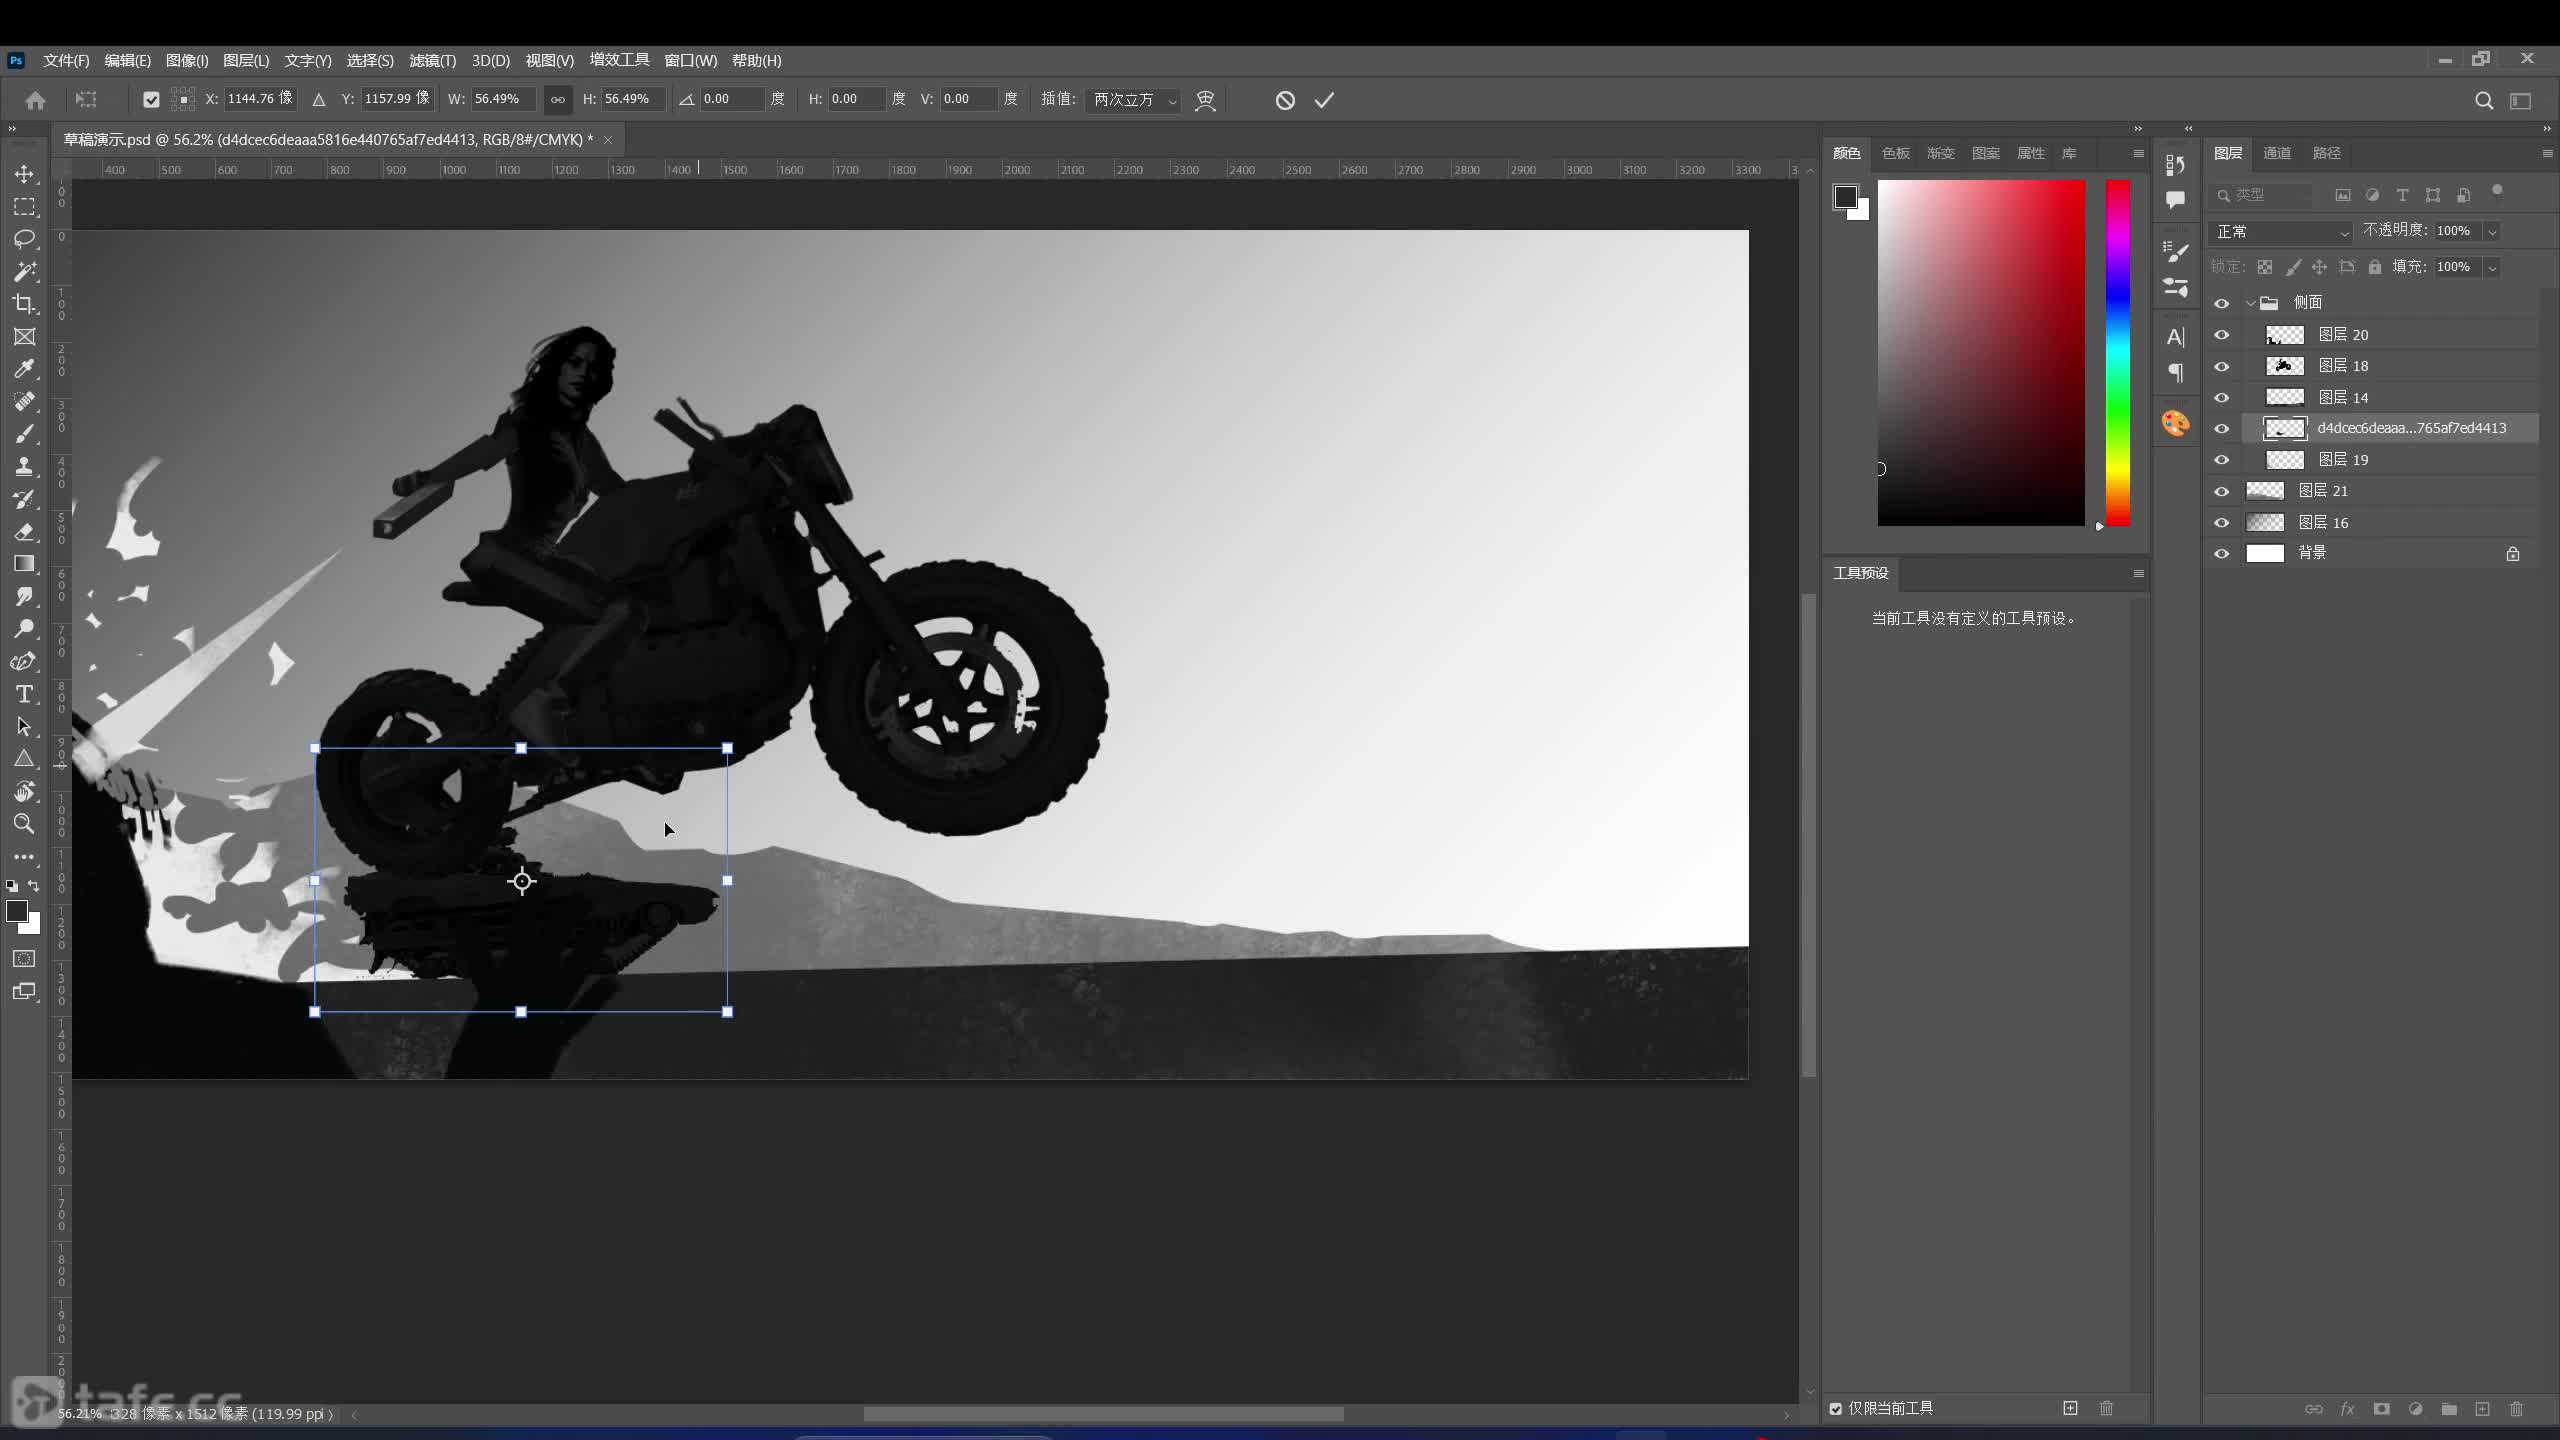Click the toolbar foreground color swatch
Image resolution: width=2560 pixels, height=1440 pixels.
(x=16, y=910)
